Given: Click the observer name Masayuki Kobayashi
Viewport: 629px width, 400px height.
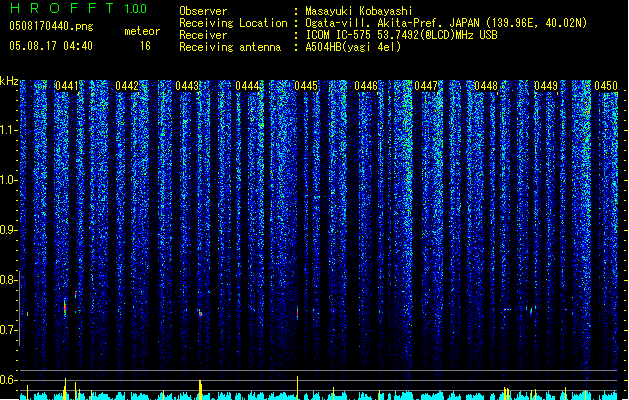Looking at the screenshot, I should pyautogui.click(x=359, y=11).
